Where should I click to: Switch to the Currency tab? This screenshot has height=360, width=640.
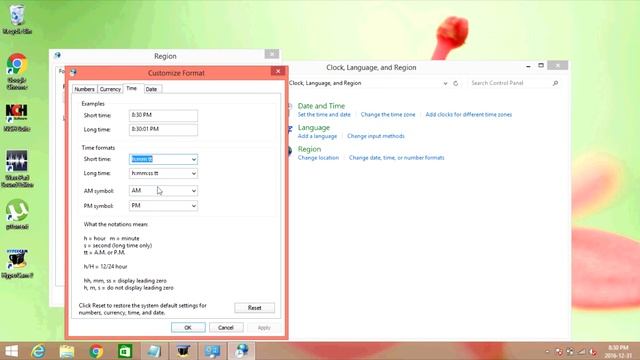(x=110, y=89)
